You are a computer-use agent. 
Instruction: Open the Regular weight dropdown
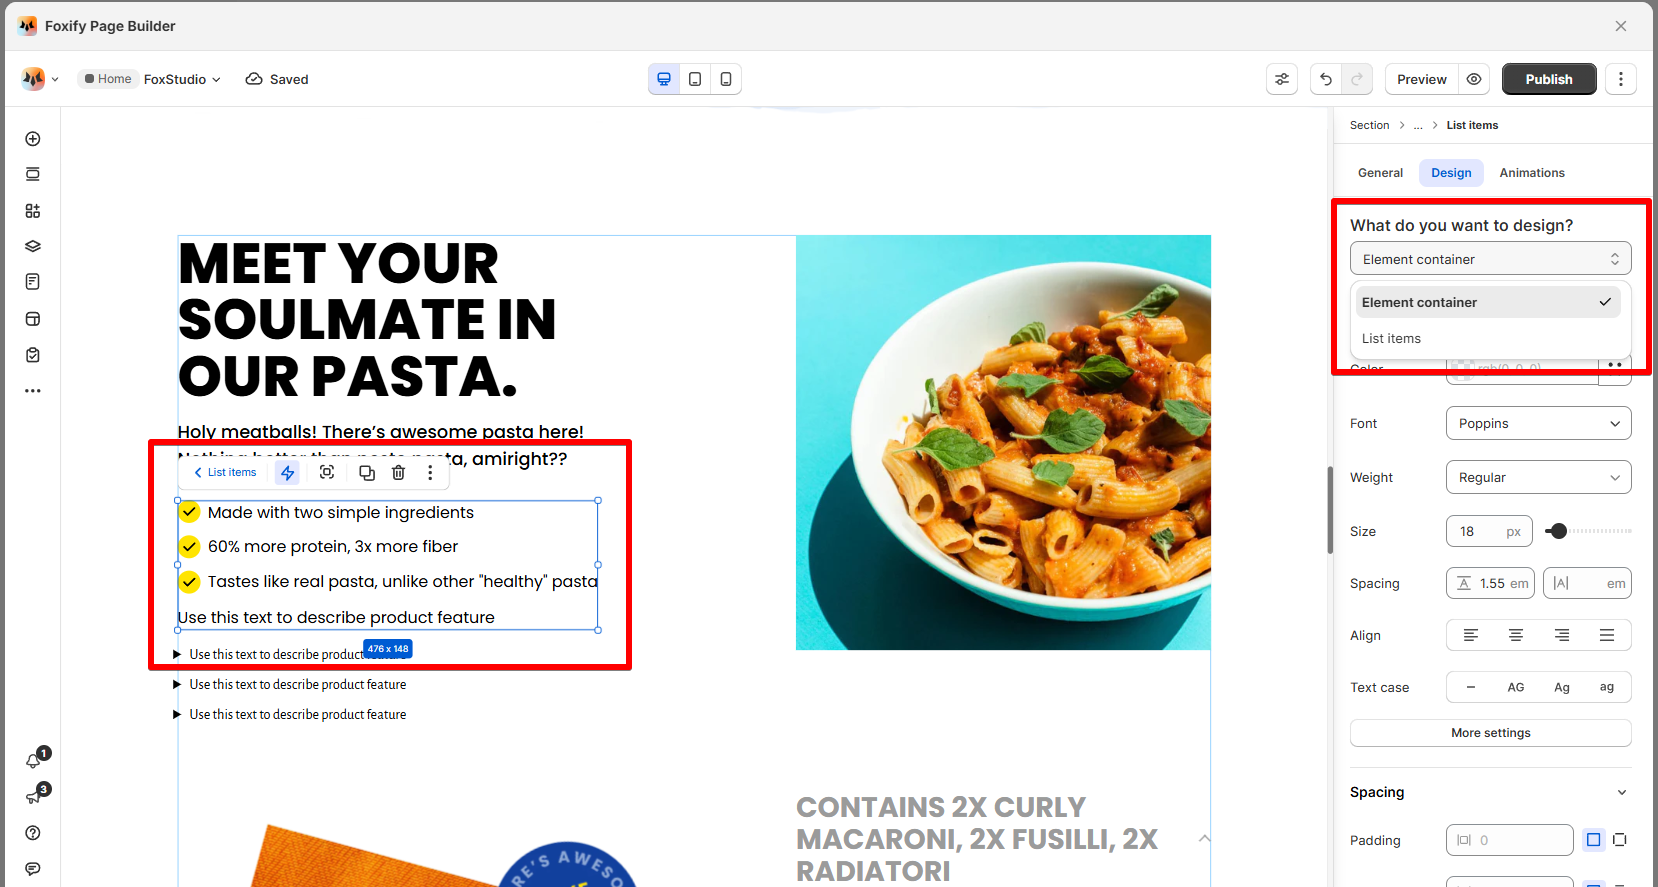[1539, 477]
